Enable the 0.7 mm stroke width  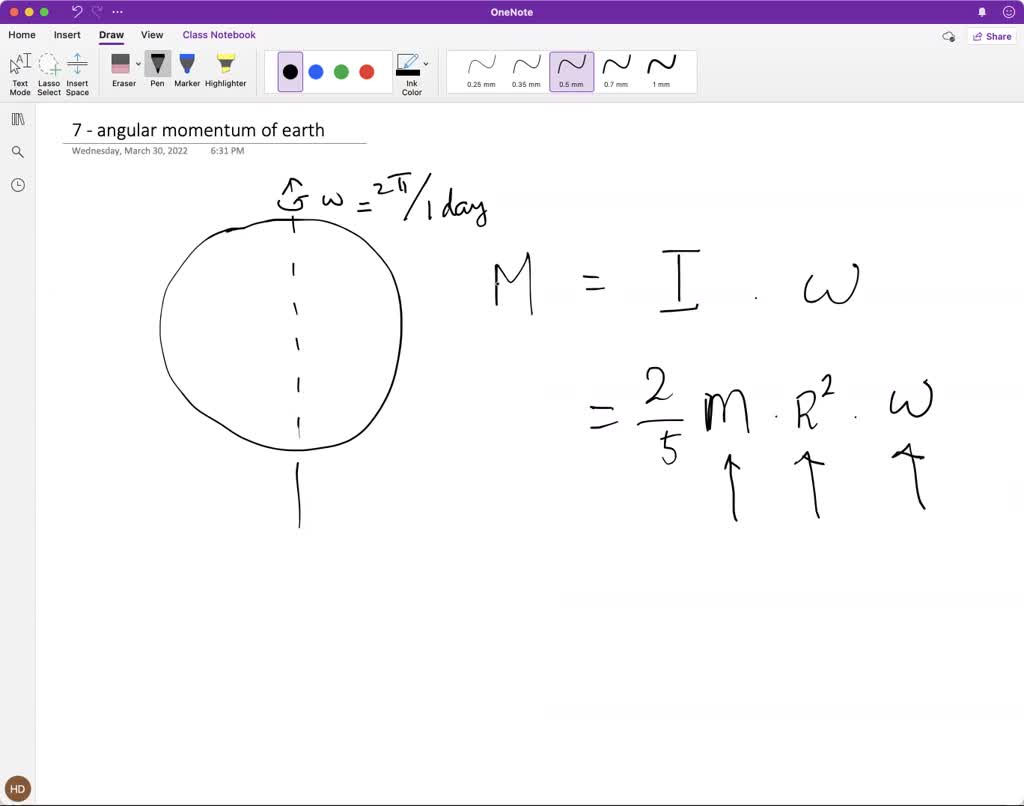[x=616, y=70]
